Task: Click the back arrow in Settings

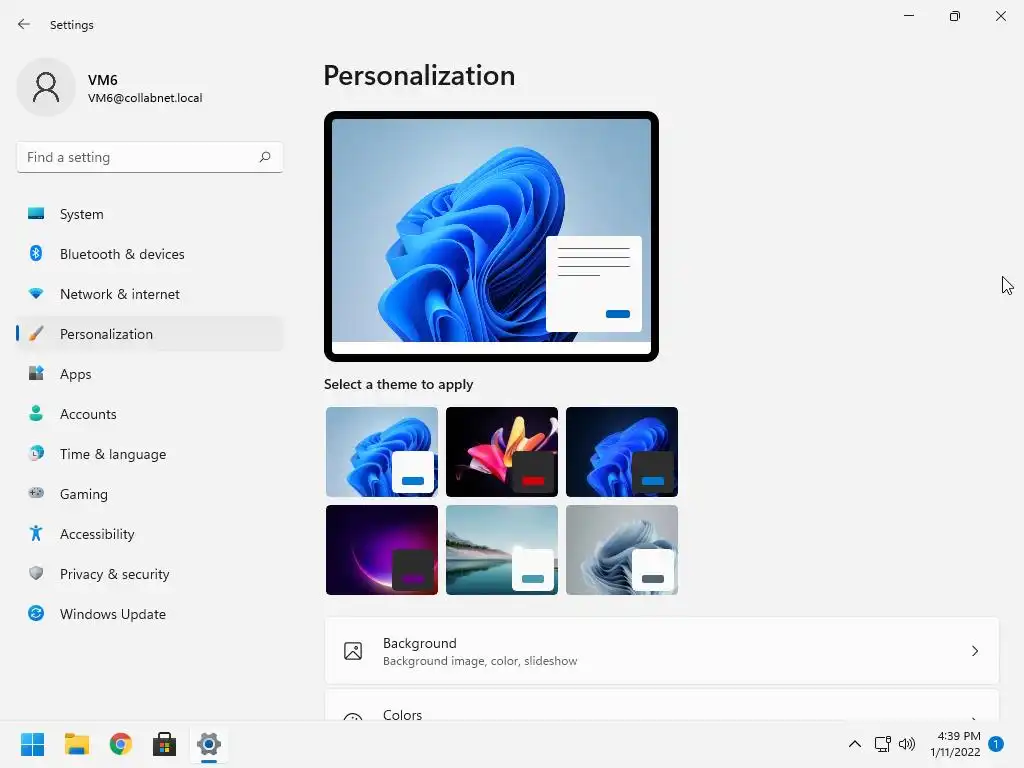Action: tap(24, 24)
